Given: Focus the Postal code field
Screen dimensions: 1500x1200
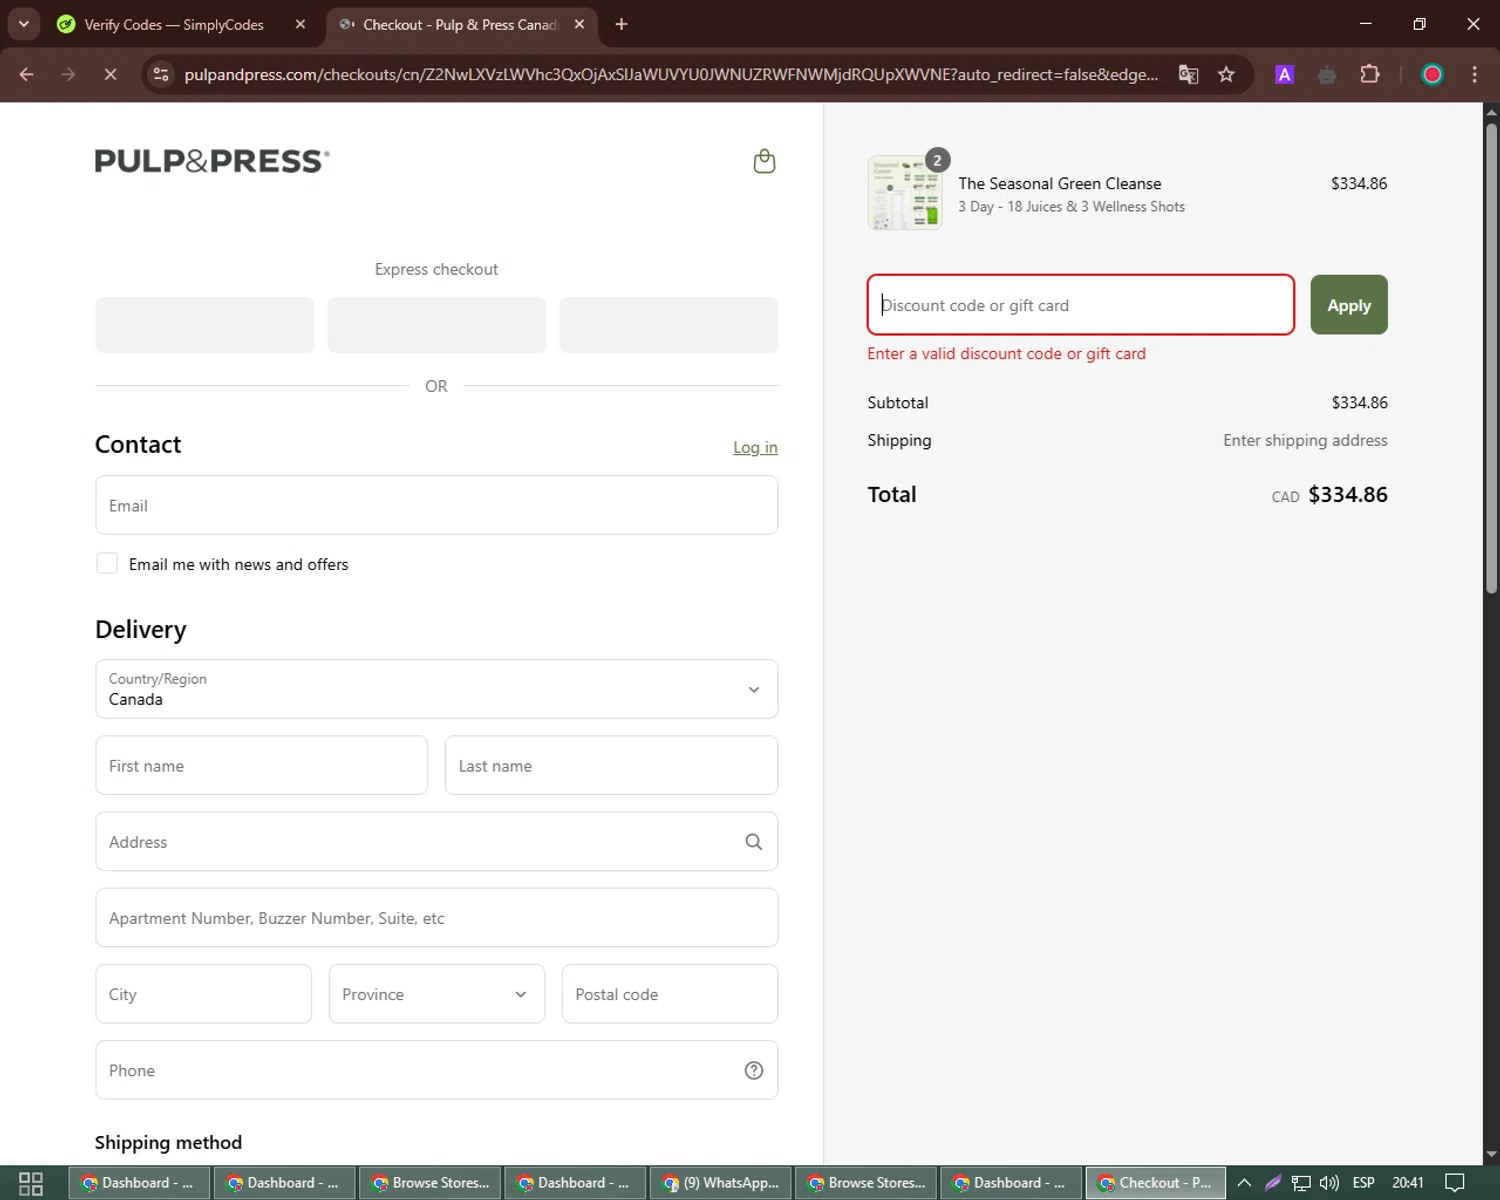Looking at the screenshot, I should [x=670, y=994].
